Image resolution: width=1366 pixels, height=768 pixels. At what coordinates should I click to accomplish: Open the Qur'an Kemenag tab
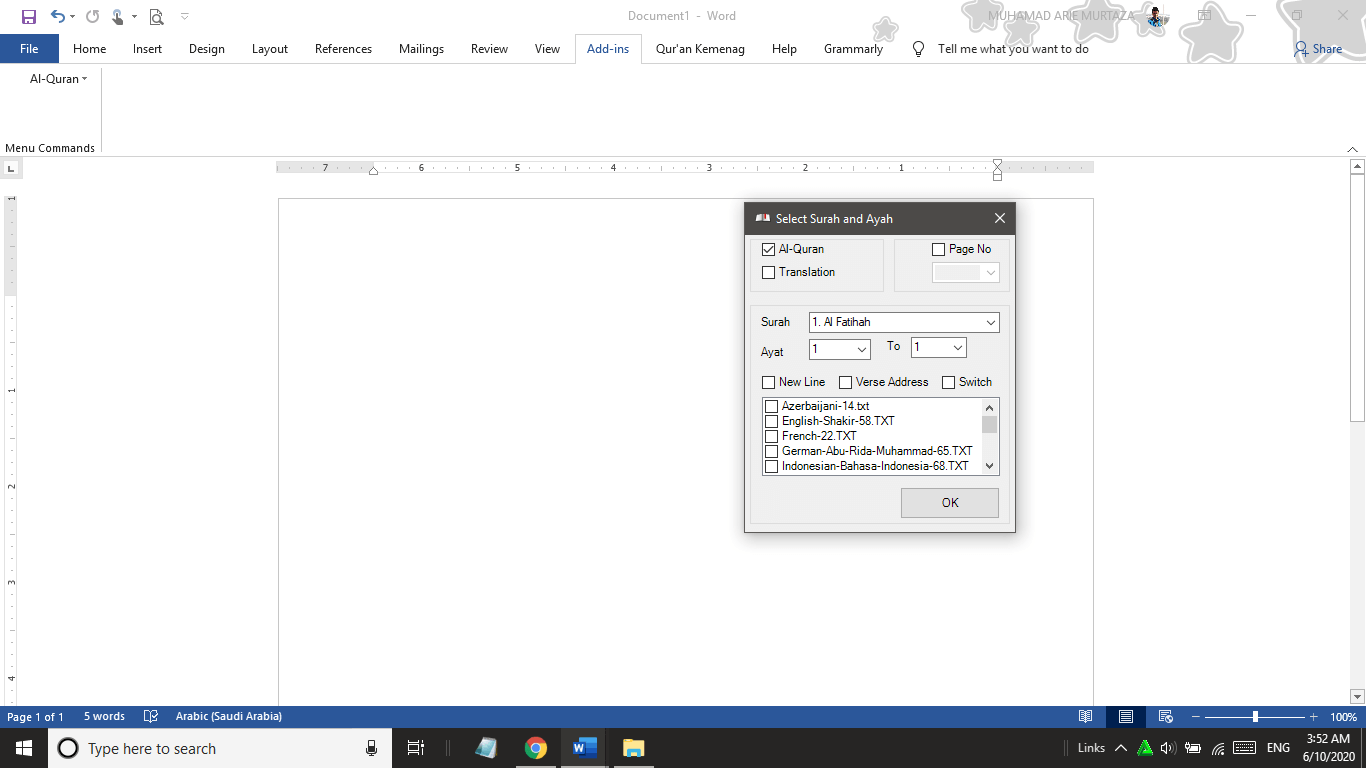coord(700,49)
